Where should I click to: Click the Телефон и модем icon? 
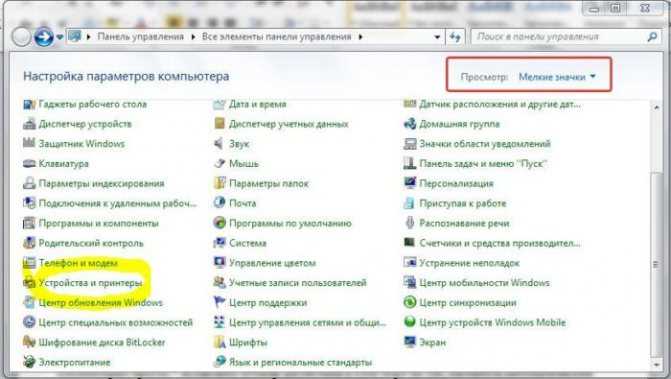(x=29, y=263)
